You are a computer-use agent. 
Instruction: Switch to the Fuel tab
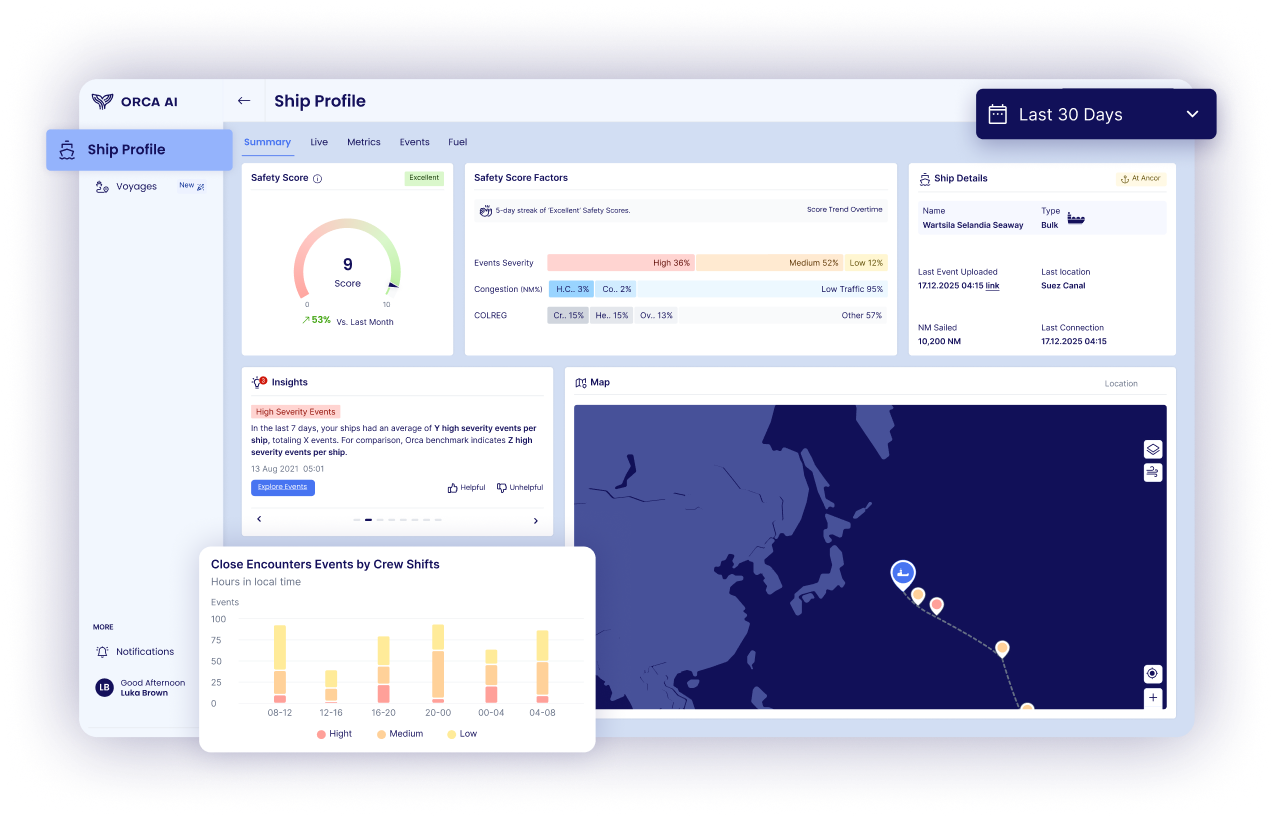tap(458, 142)
